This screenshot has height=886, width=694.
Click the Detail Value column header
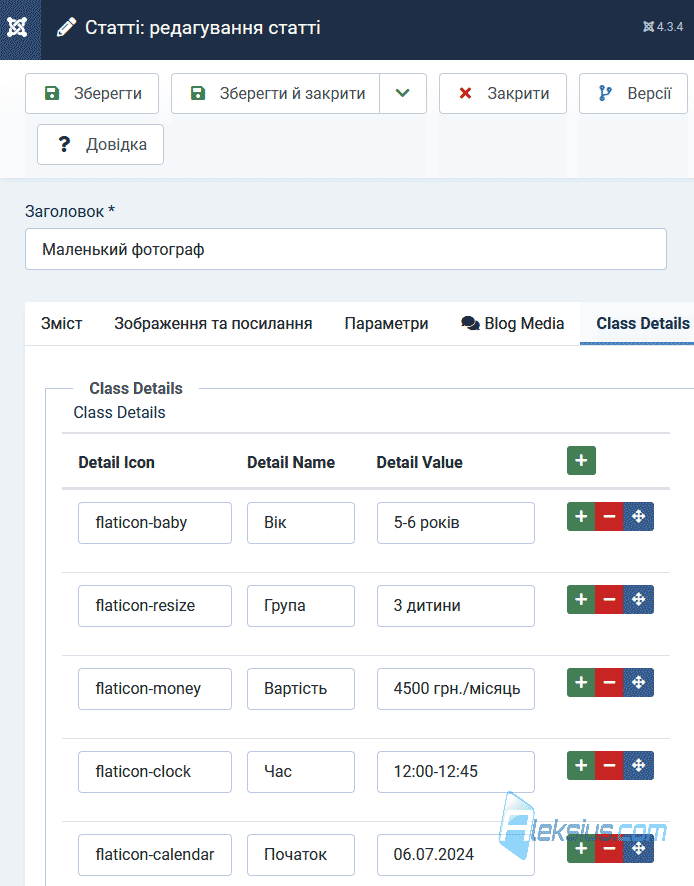(420, 462)
